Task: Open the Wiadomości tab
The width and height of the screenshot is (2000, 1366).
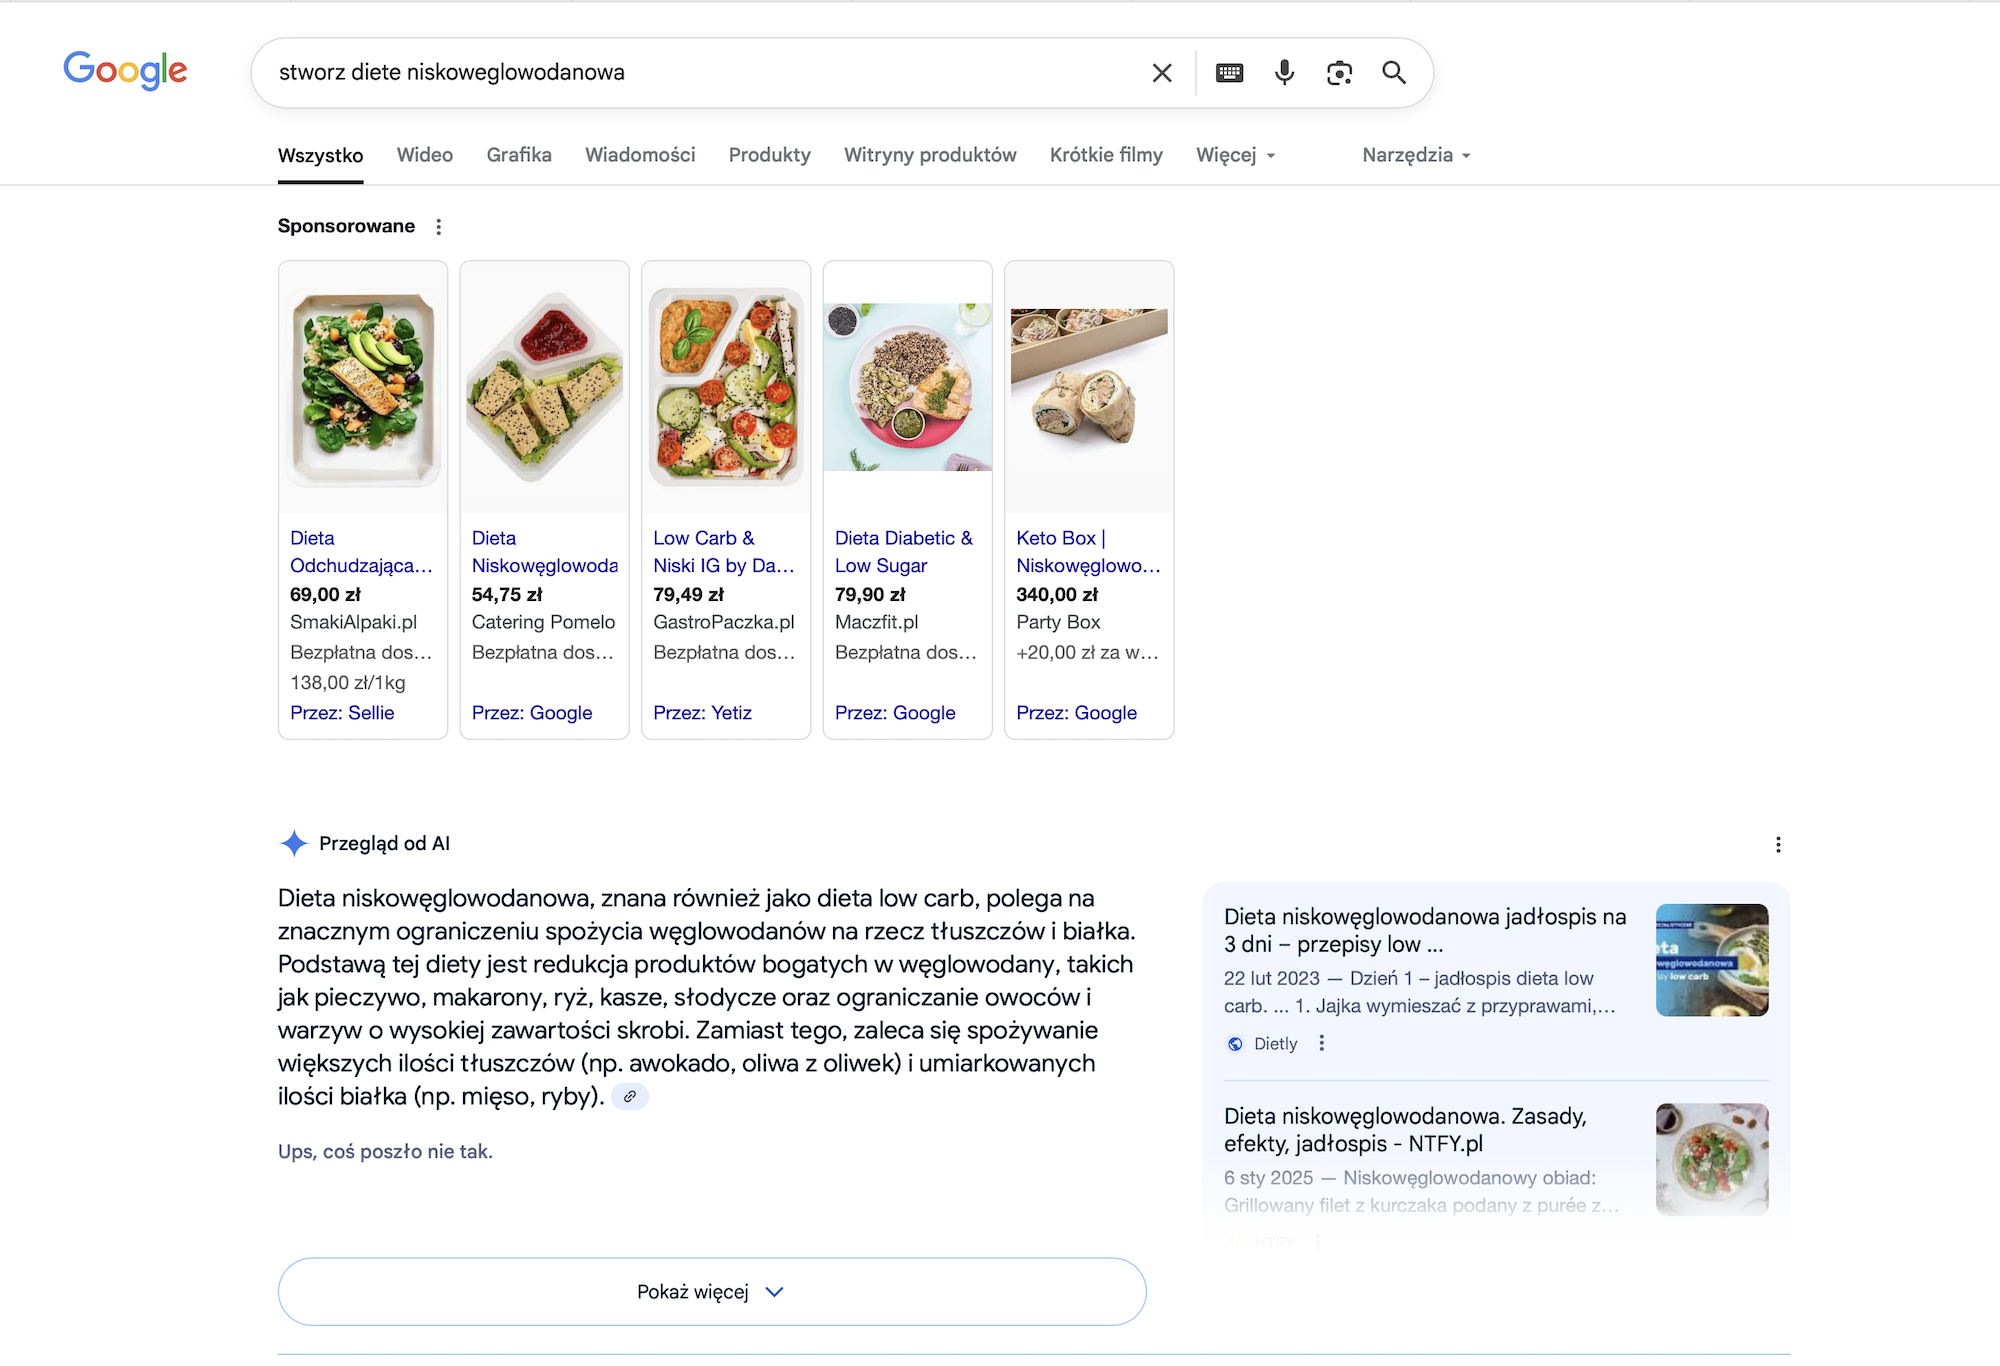Action: pos(640,155)
